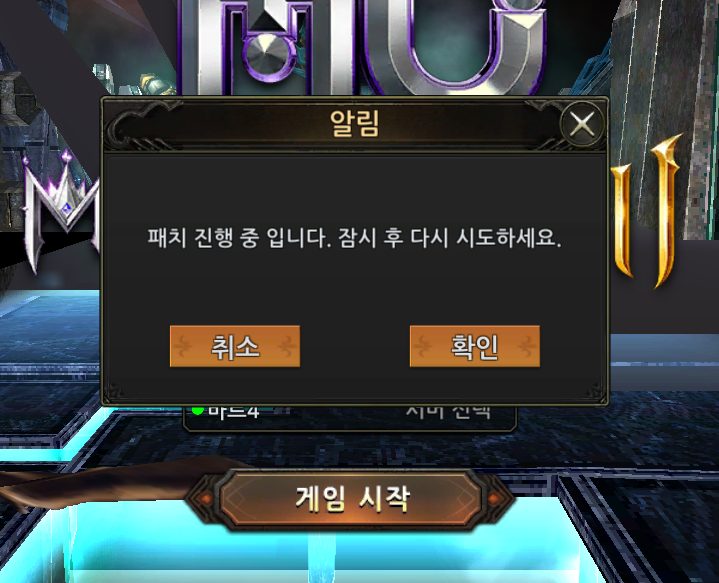This screenshot has height=583, width=719.
Task: Select the 마드4 server entry
Action: [x=234, y=412]
